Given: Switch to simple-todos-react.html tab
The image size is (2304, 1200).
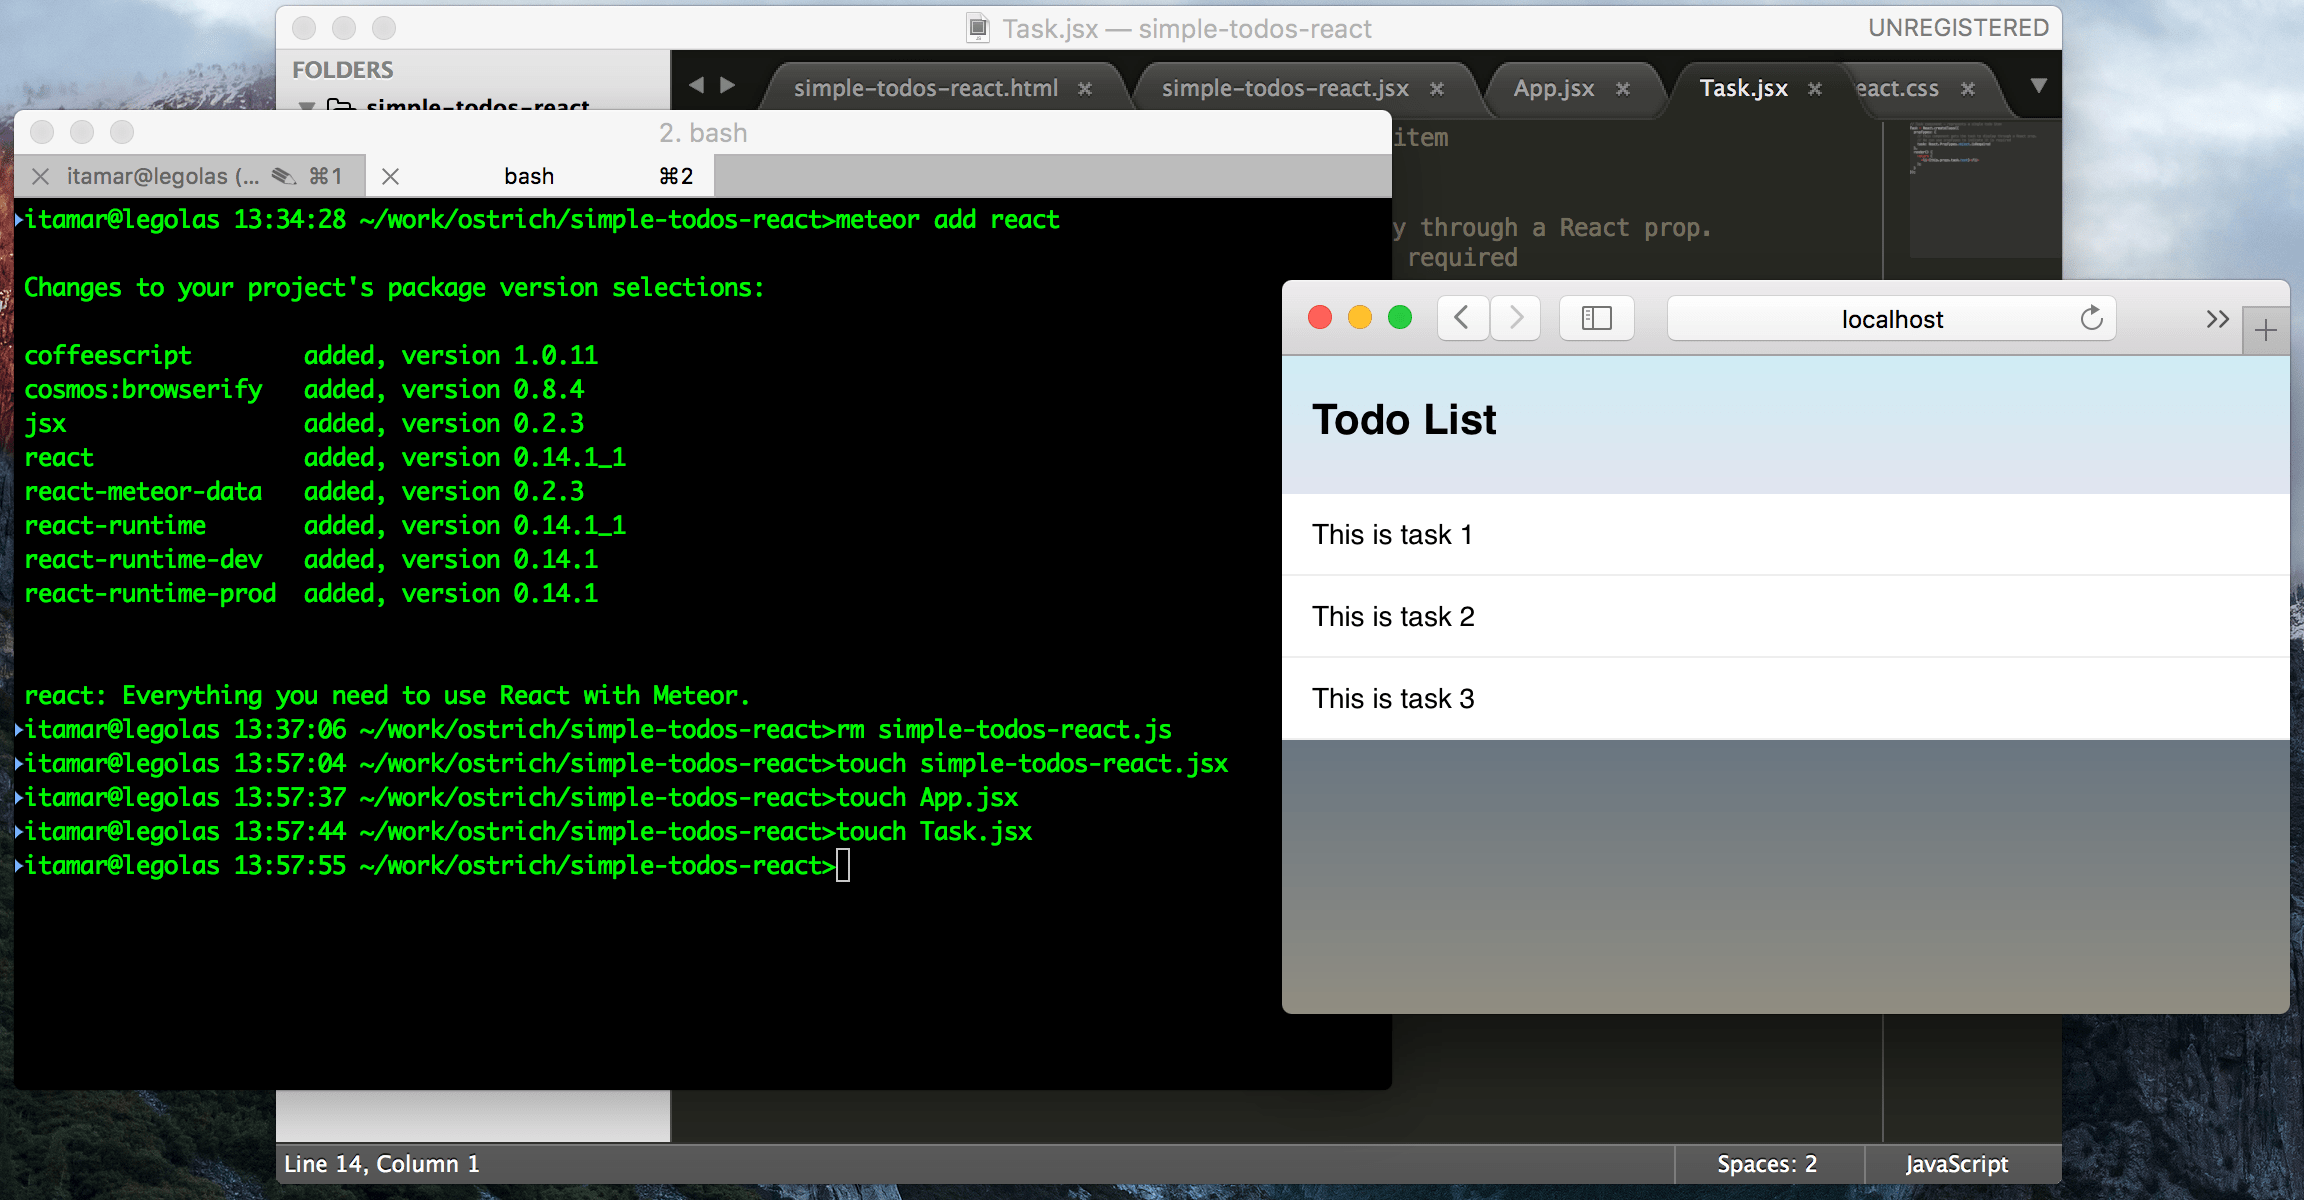Looking at the screenshot, I should (x=925, y=89).
